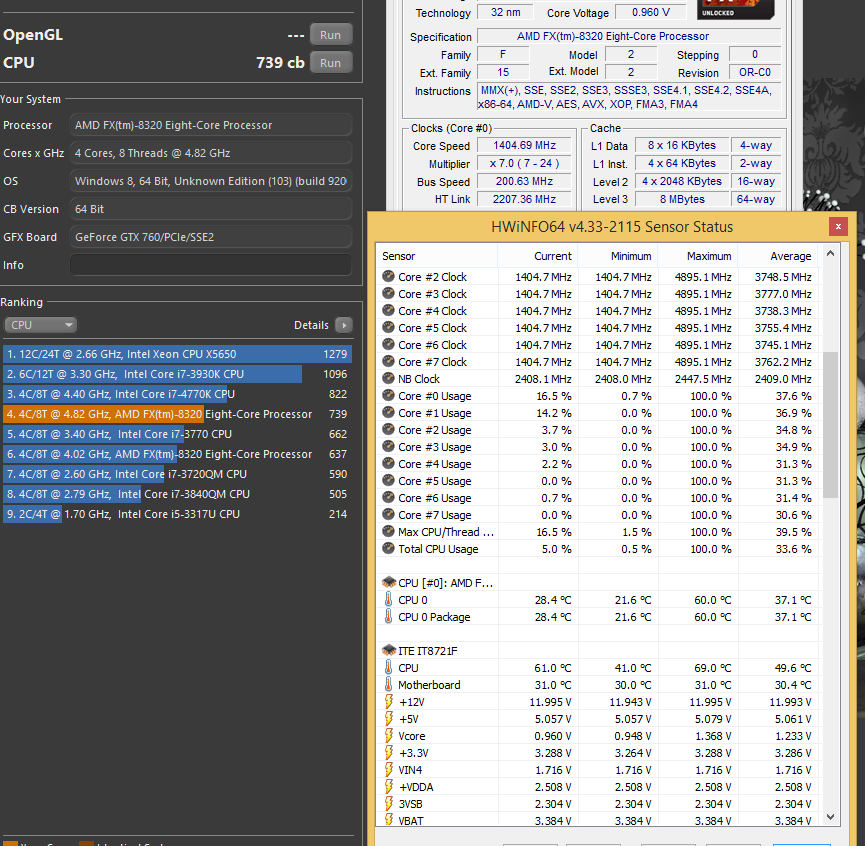Image resolution: width=865 pixels, height=846 pixels.
Task: Run the CPU benchmark
Action: click(x=330, y=63)
